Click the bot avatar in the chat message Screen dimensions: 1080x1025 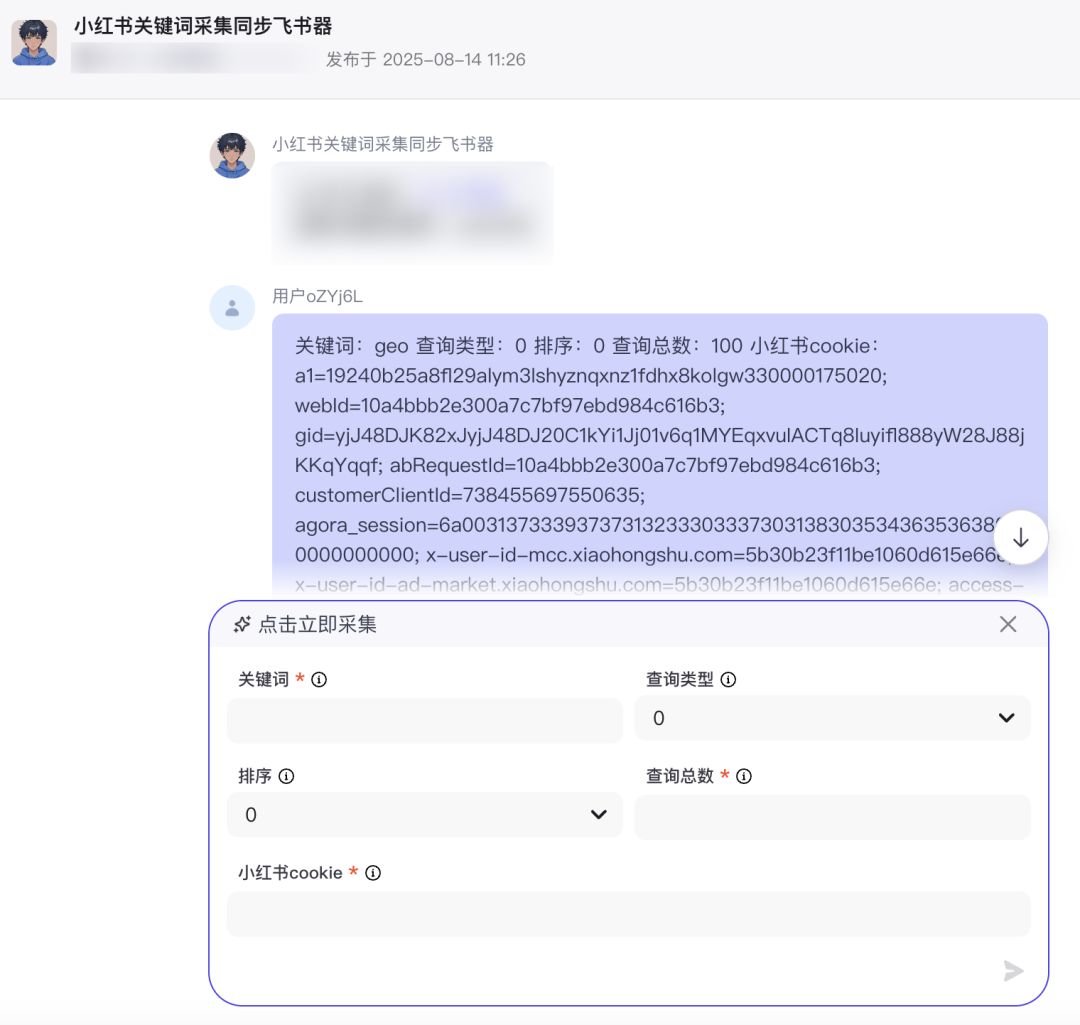tap(232, 156)
